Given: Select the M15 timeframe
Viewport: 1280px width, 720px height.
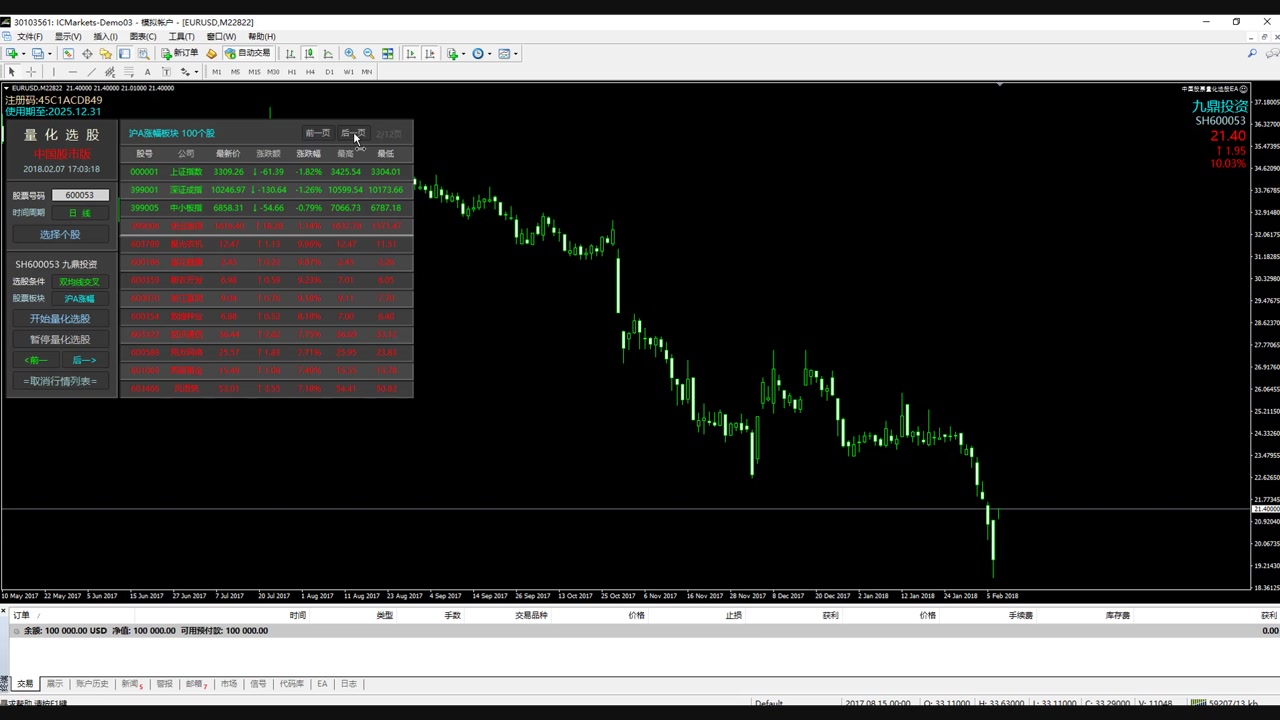Looking at the screenshot, I should tap(254, 72).
